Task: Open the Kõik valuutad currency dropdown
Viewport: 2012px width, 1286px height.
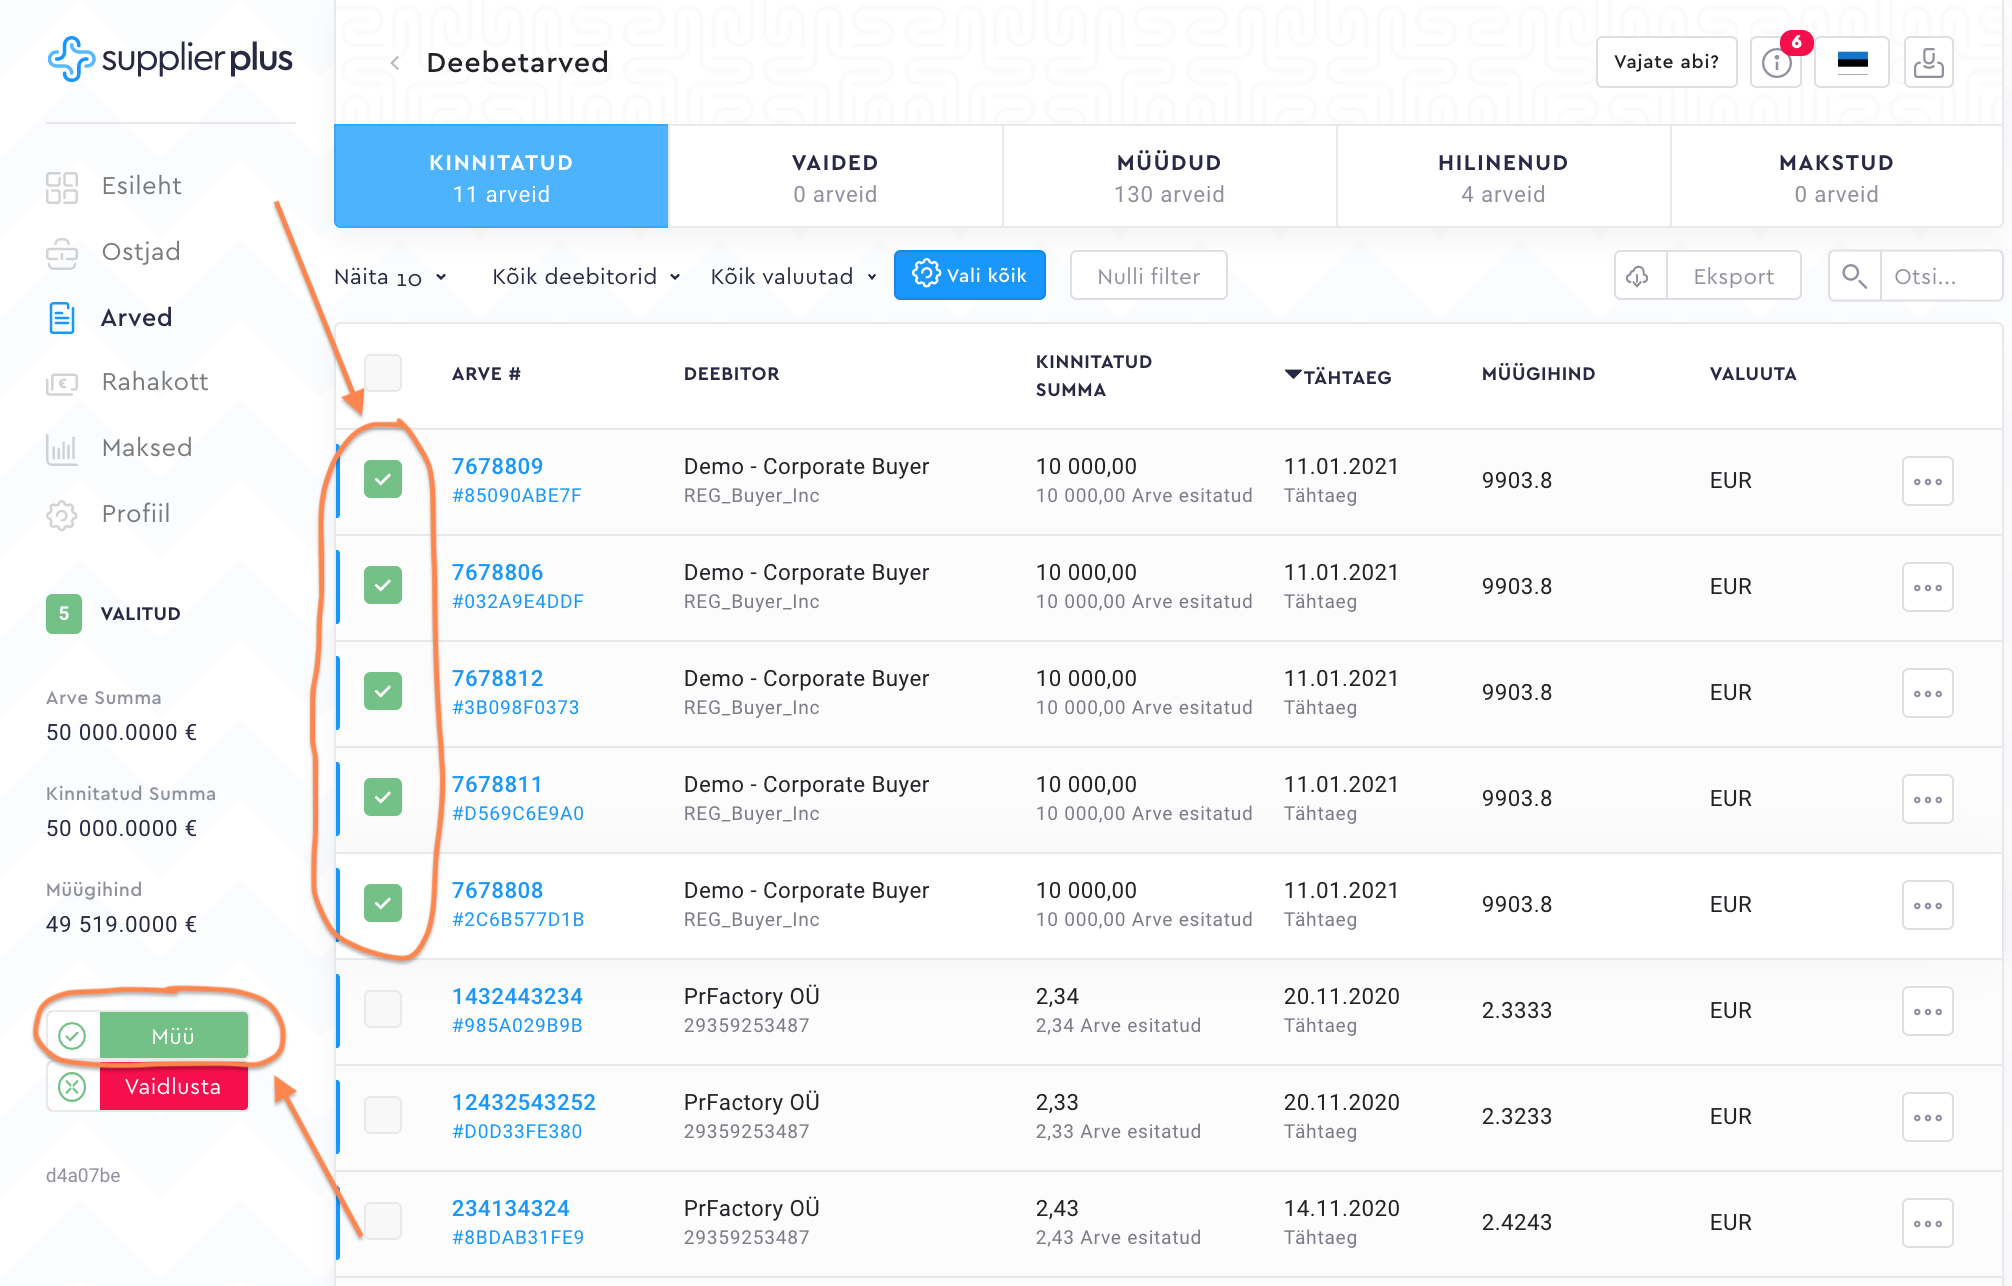Action: (x=793, y=277)
